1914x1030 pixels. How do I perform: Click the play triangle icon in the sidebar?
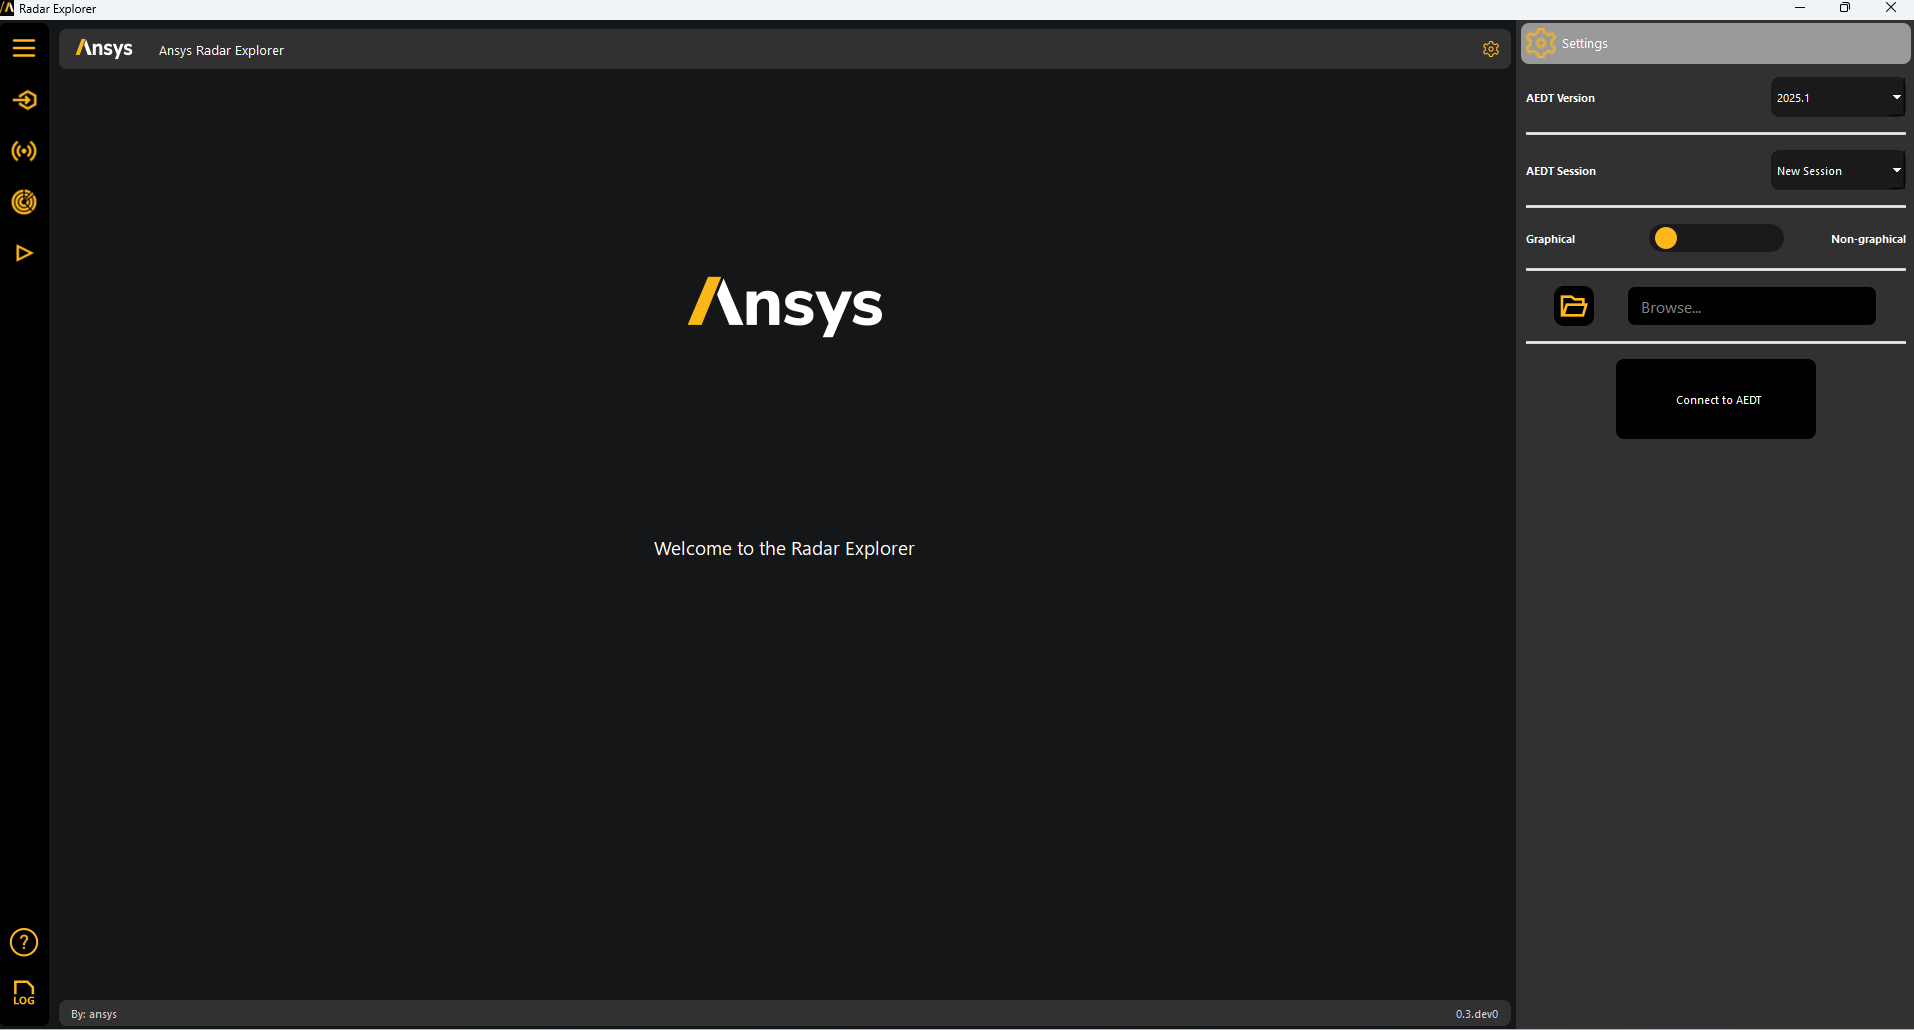[x=24, y=253]
